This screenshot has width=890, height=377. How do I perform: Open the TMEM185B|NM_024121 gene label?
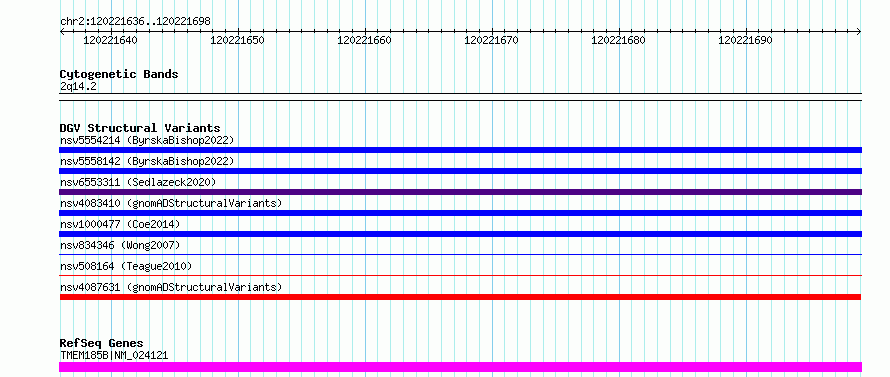point(114,355)
